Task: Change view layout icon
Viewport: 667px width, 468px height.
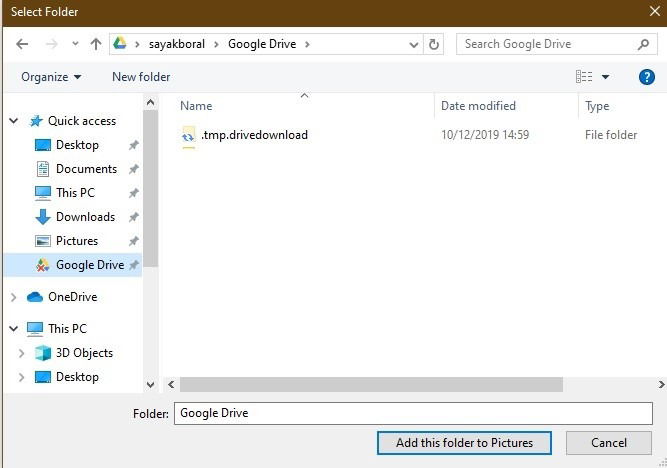Action: 584,77
